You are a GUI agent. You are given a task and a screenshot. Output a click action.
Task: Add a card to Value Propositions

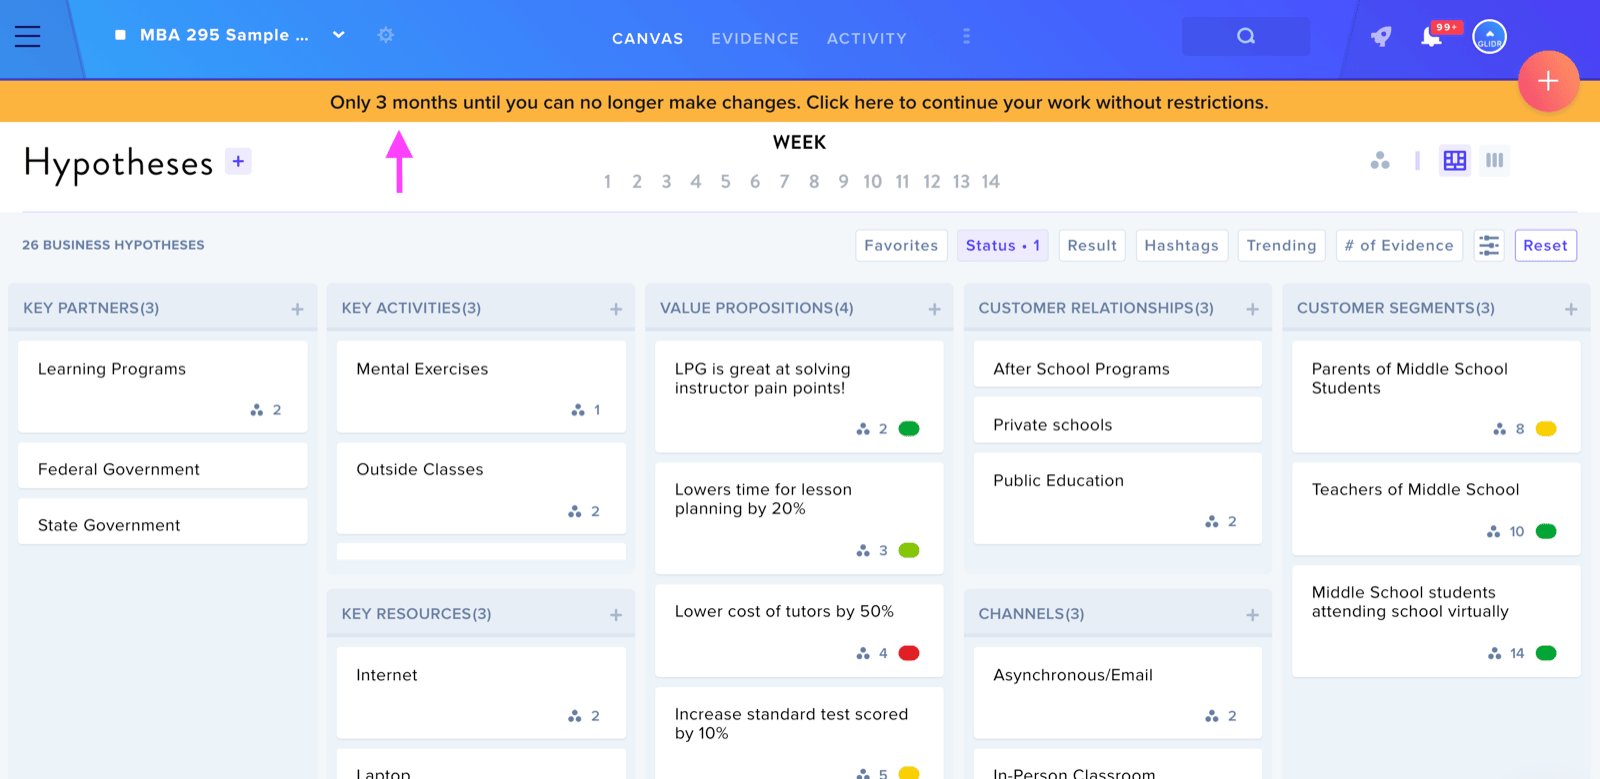click(934, 309)
